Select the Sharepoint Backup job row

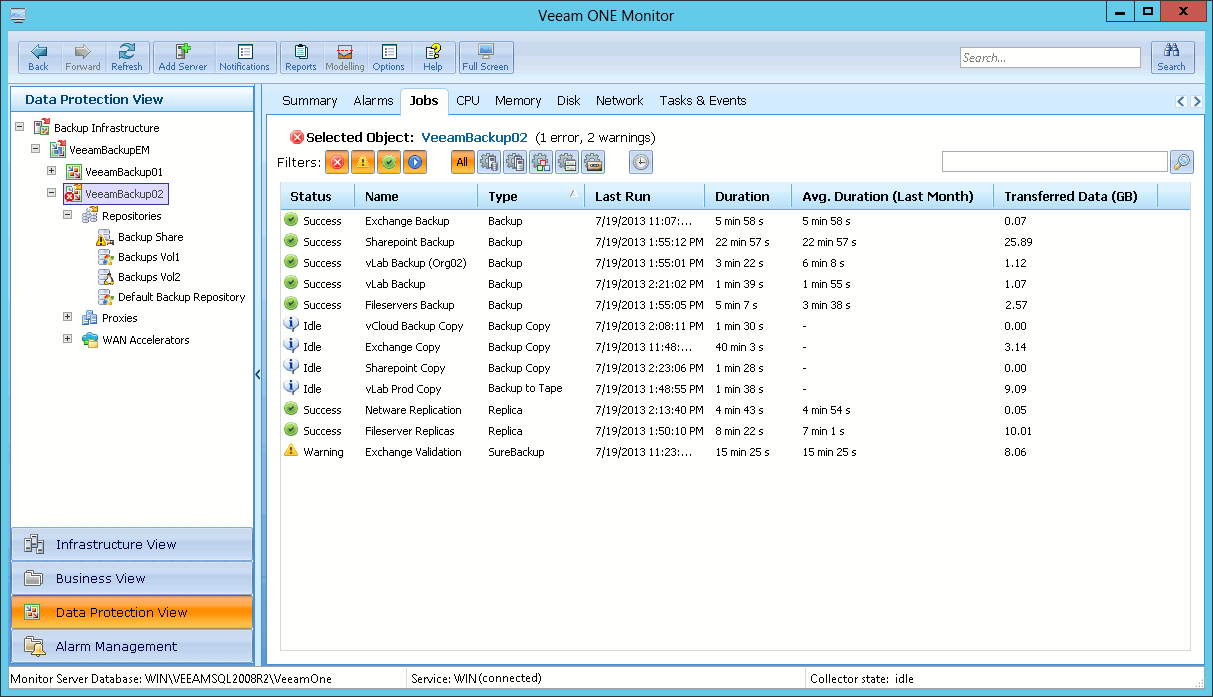pos(736,242)
